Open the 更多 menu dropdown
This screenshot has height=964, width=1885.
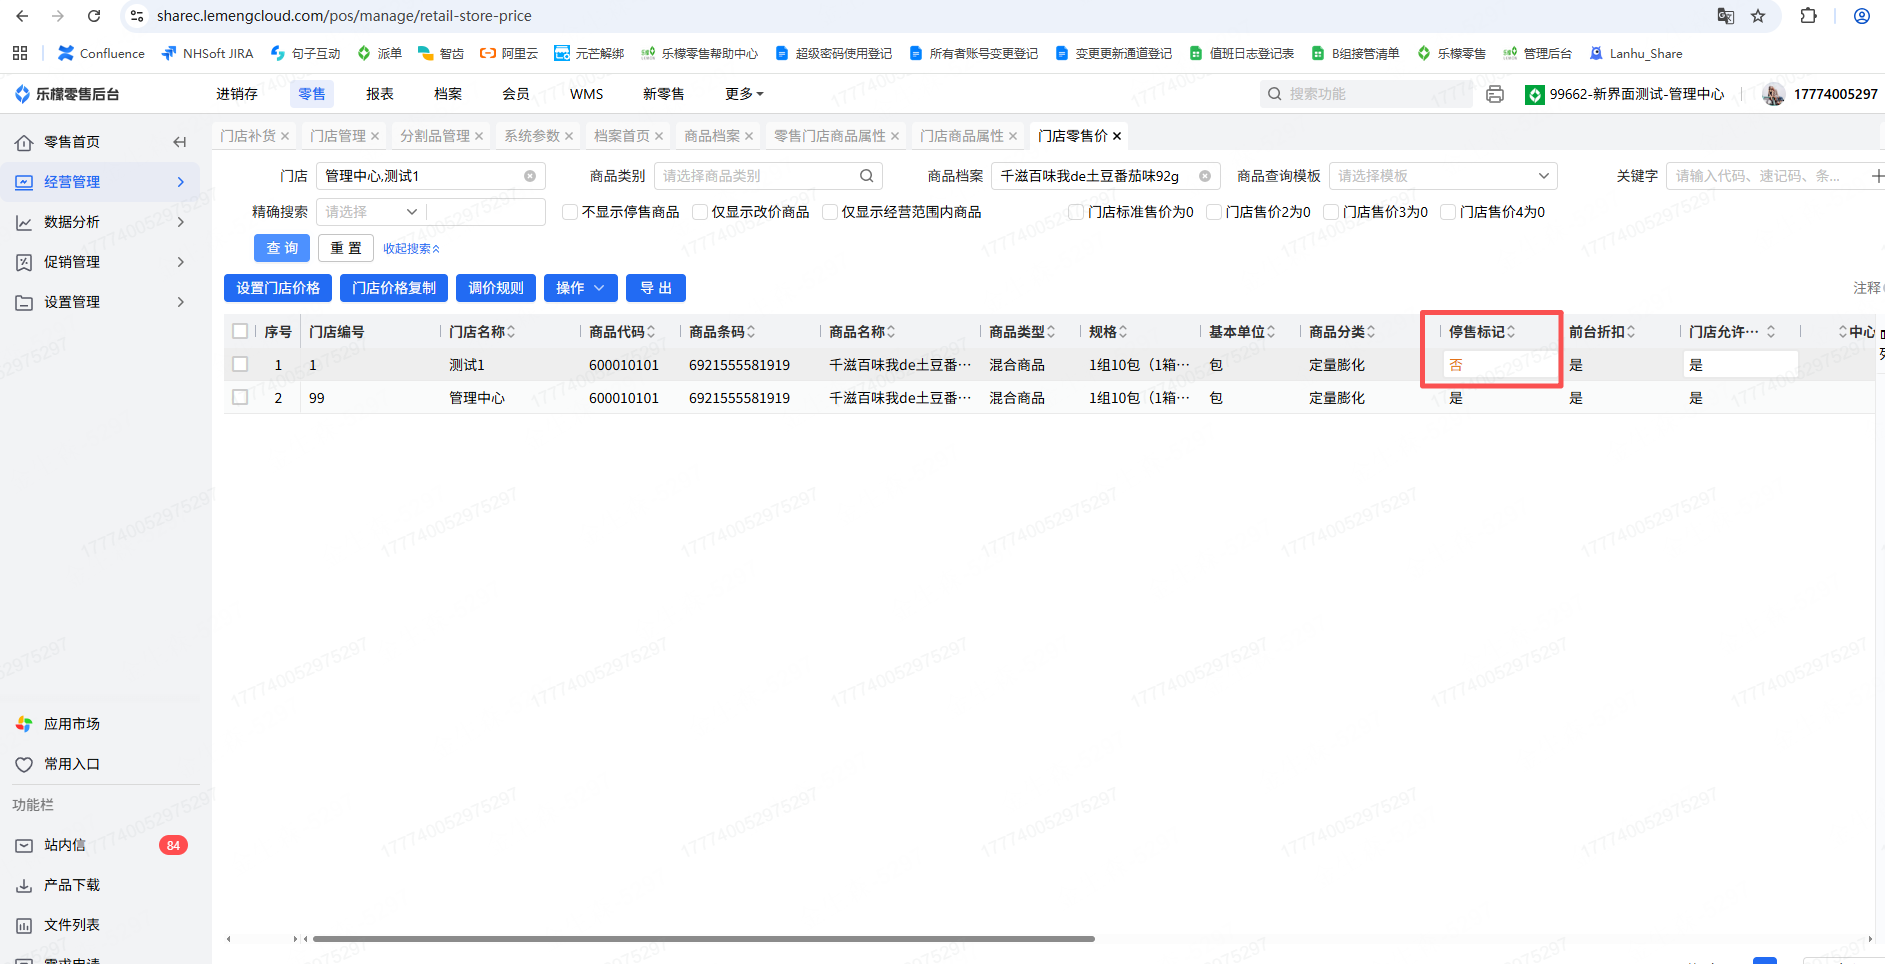(x=744, y=94)
